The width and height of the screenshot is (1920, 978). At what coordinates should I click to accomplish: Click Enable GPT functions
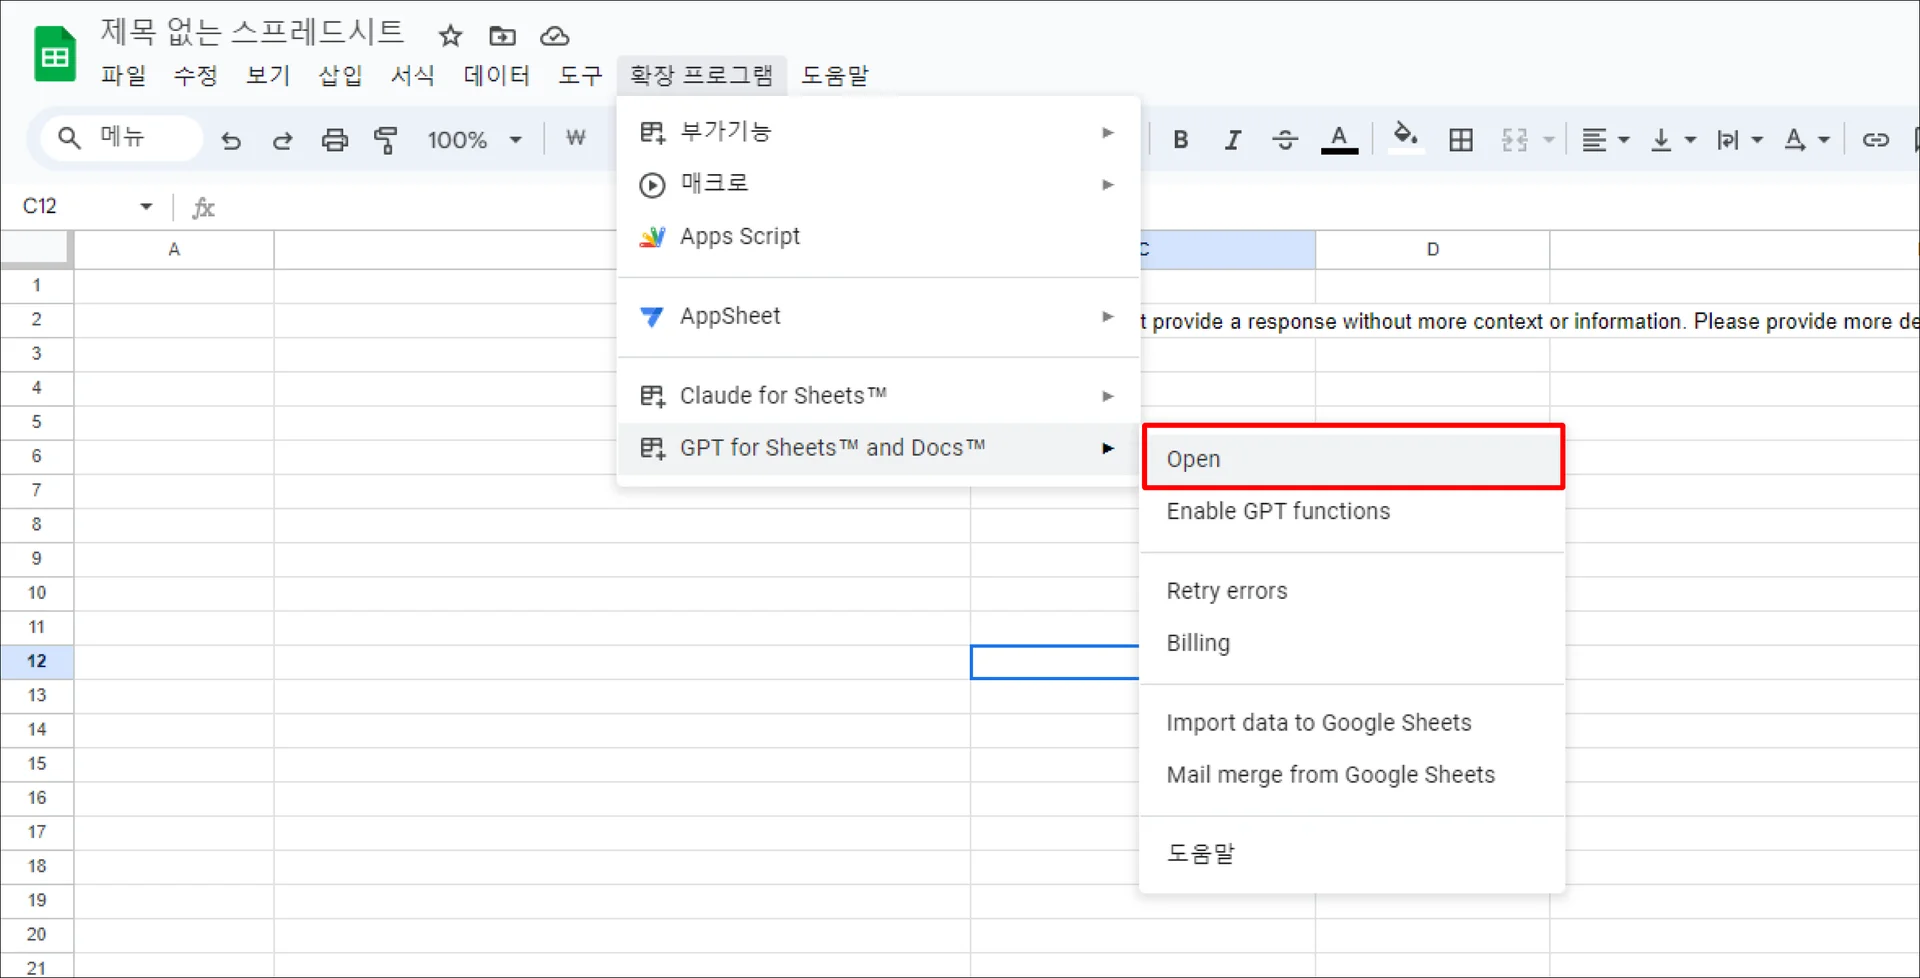[1278, 511]
